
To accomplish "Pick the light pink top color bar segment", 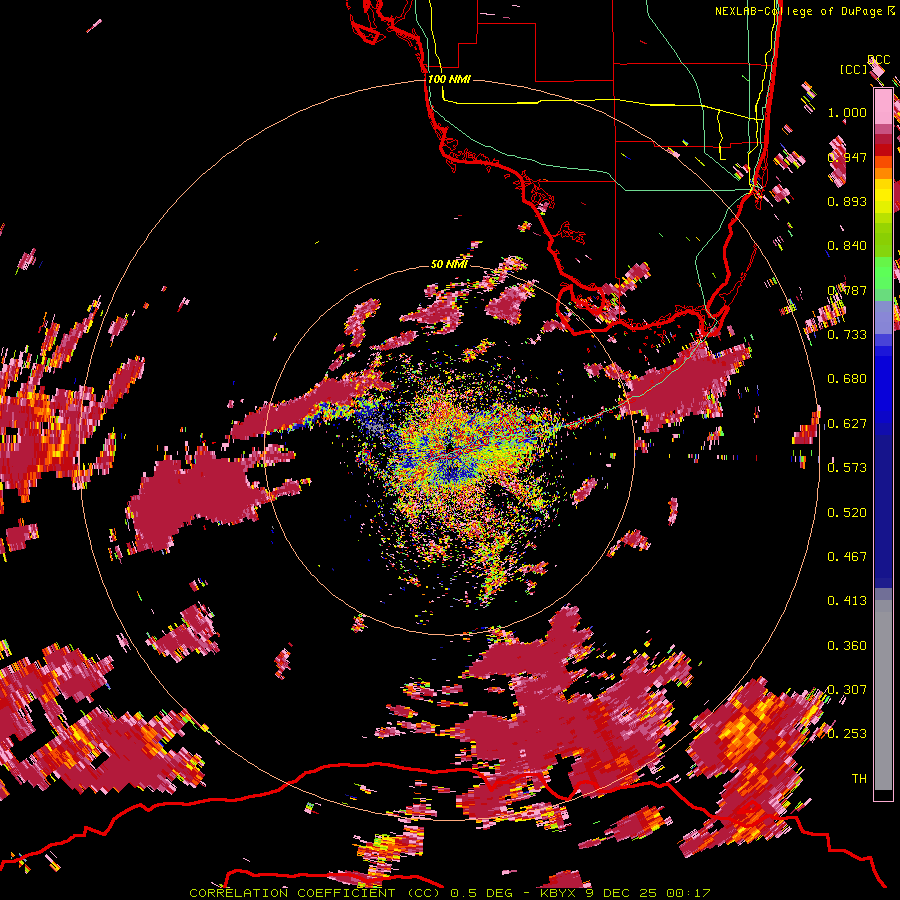I will pos(883,106).
